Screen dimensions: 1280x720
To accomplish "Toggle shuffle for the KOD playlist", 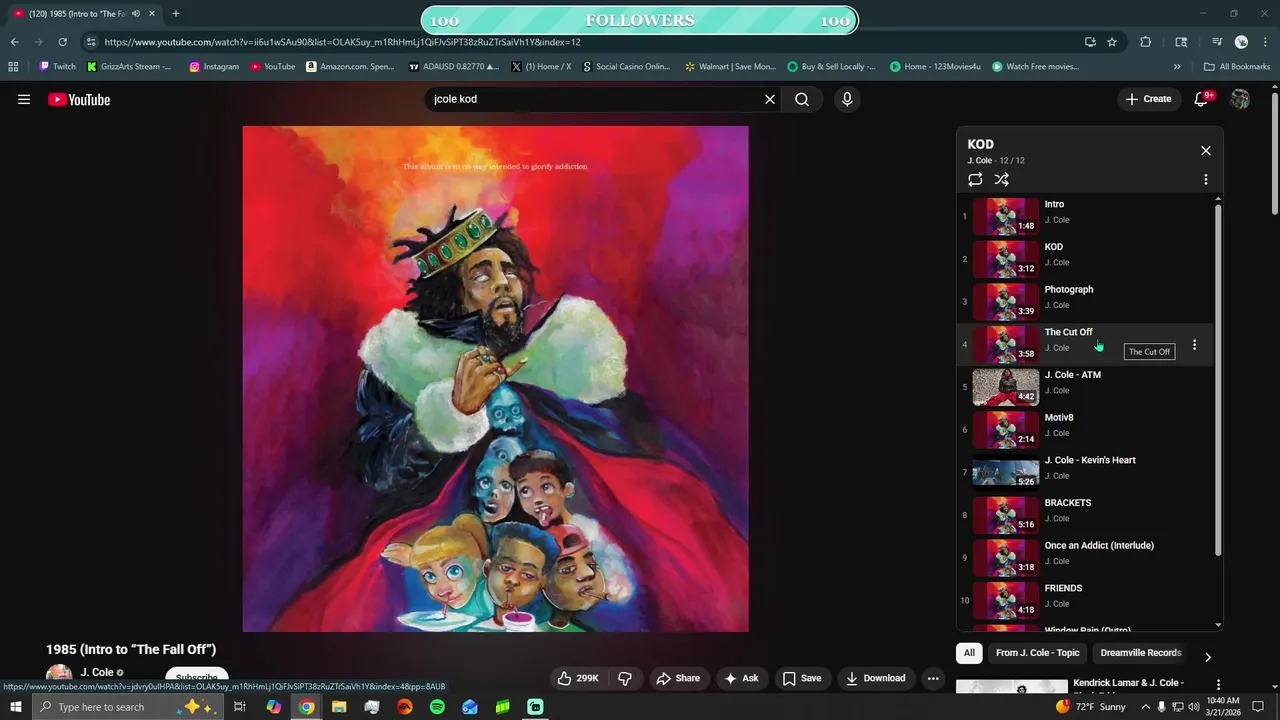I will click(x=1002, y=180).
